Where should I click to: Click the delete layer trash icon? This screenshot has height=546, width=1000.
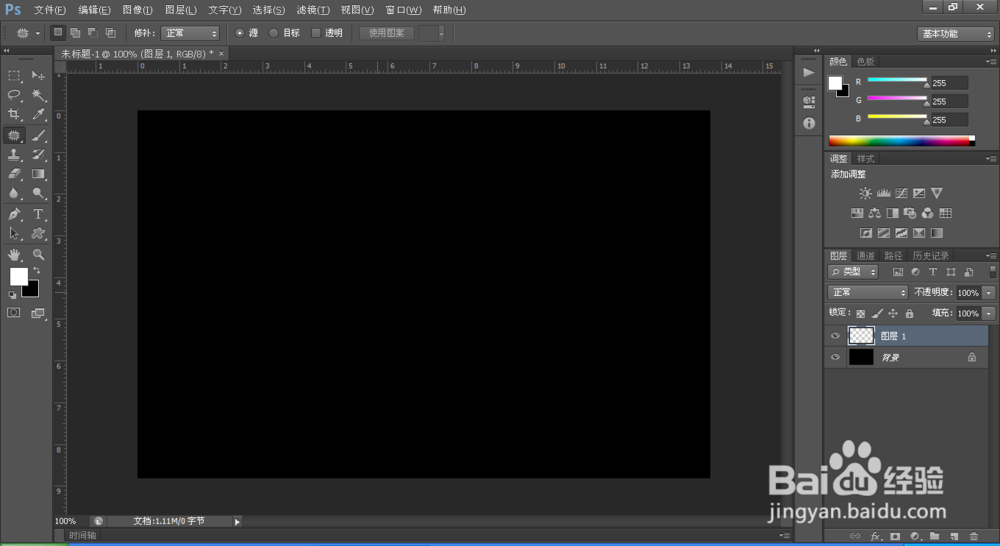pyautogui.click(x=973, y=536)
